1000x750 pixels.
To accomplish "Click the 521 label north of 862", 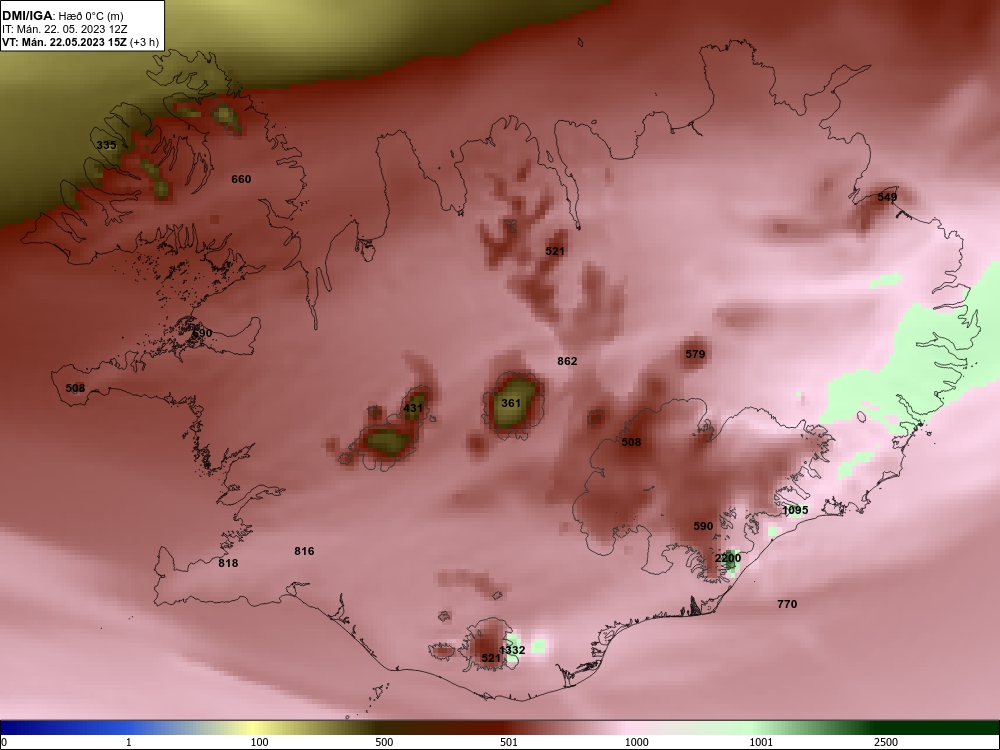I will point(555,251).
